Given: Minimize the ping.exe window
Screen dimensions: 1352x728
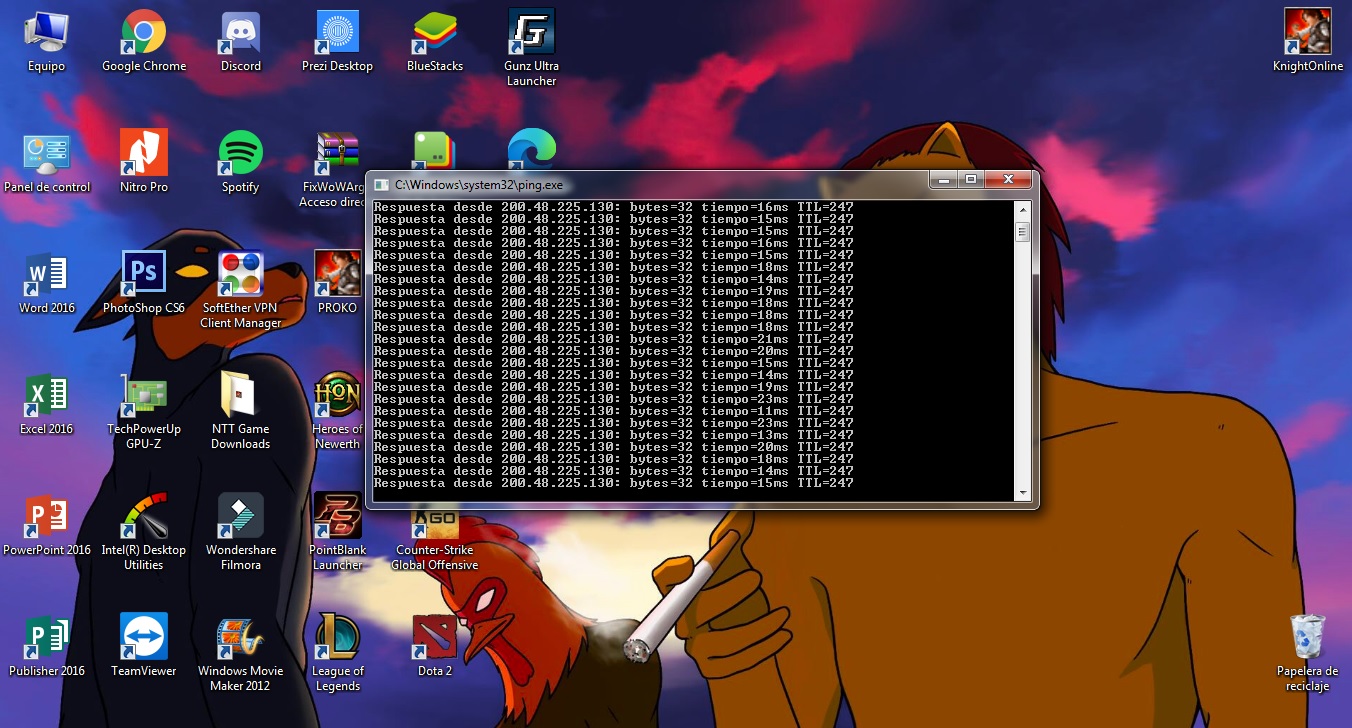Looking at the screenshot, I should 943,179.
